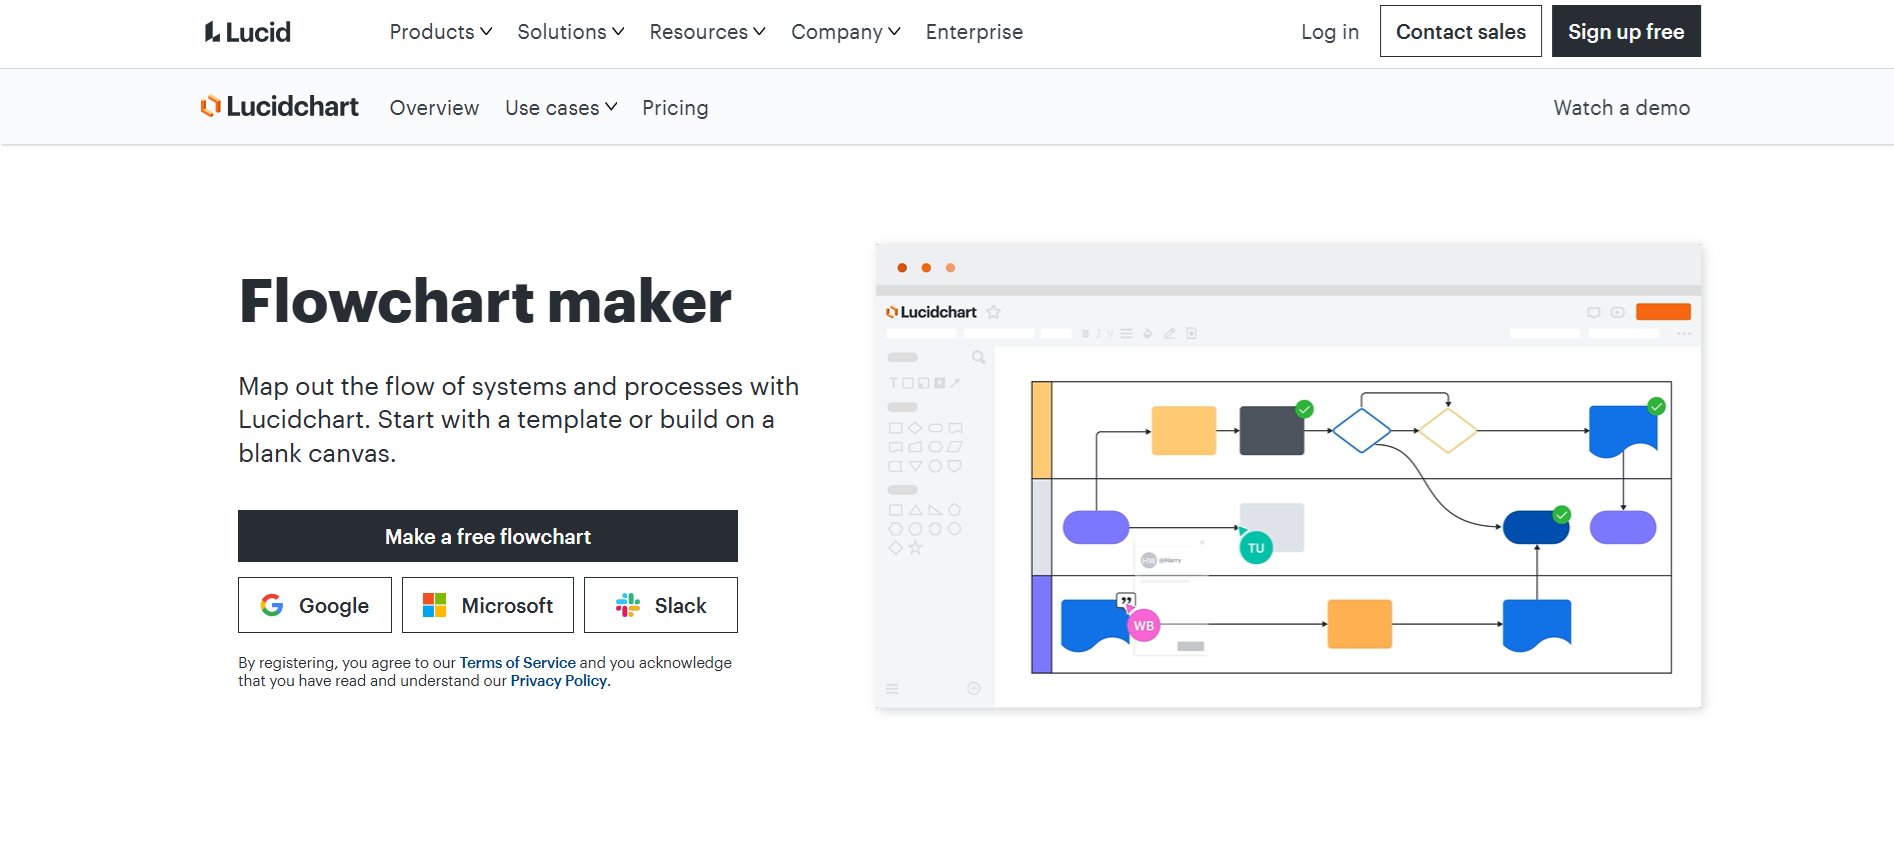The image size is (1894, 857).
Task: Open the Overview tab
Action: tap(434, 108)
